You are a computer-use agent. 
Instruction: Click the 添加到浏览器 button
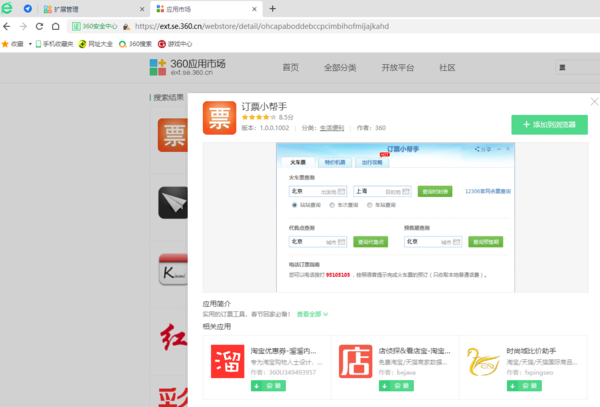[549, 124]
